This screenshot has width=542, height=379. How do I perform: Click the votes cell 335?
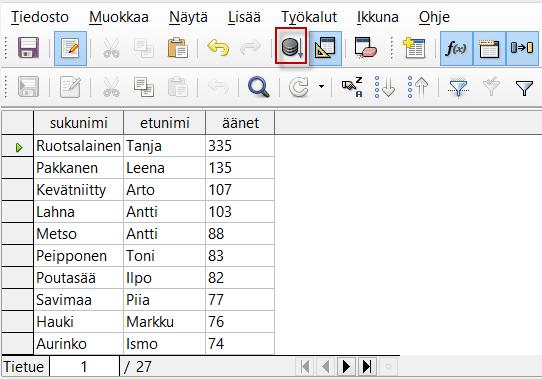coord(240,146)
